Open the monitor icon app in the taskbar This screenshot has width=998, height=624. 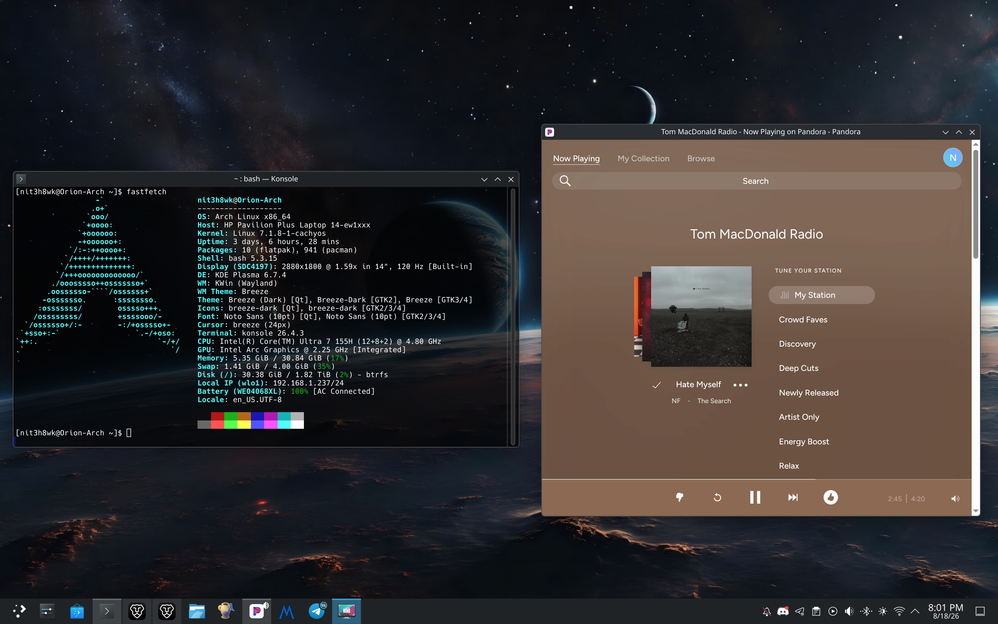[346, 611]
